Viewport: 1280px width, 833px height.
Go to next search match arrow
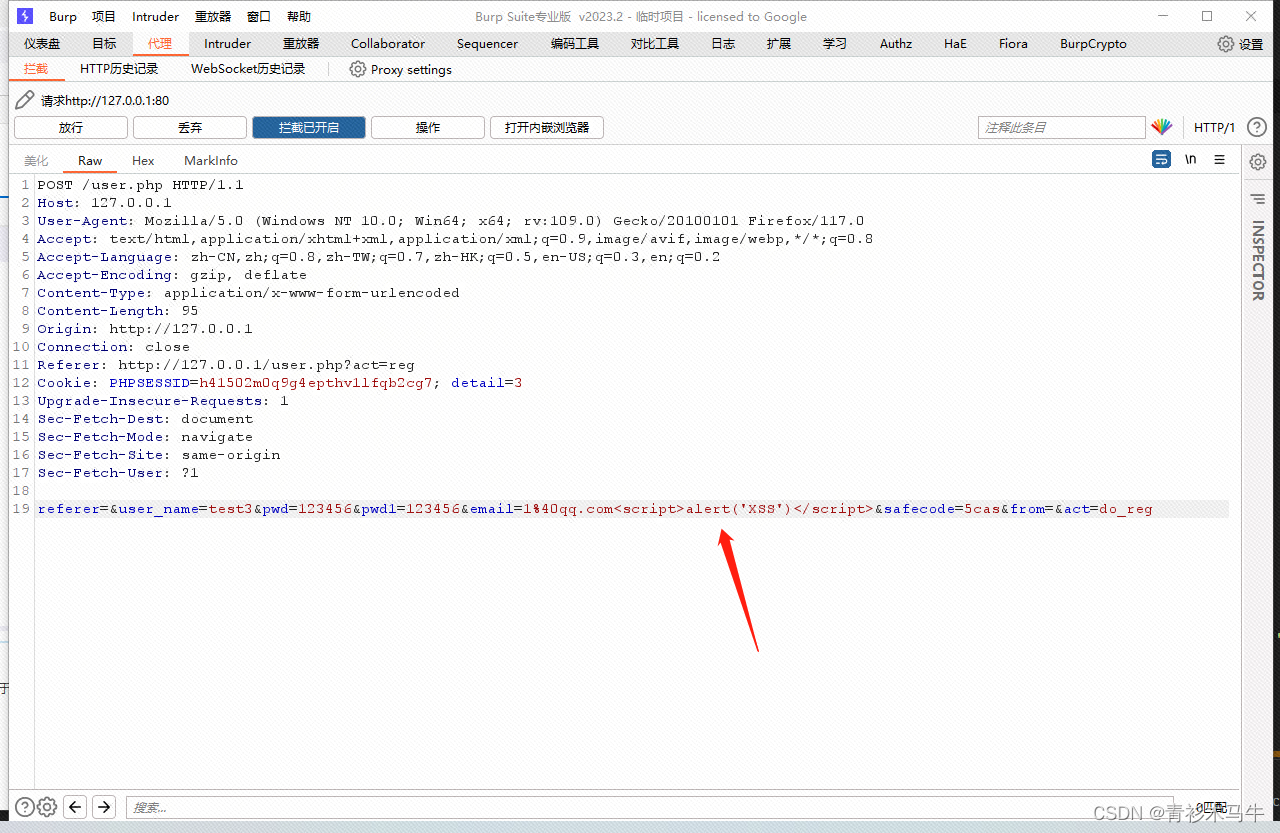[104, 806]
